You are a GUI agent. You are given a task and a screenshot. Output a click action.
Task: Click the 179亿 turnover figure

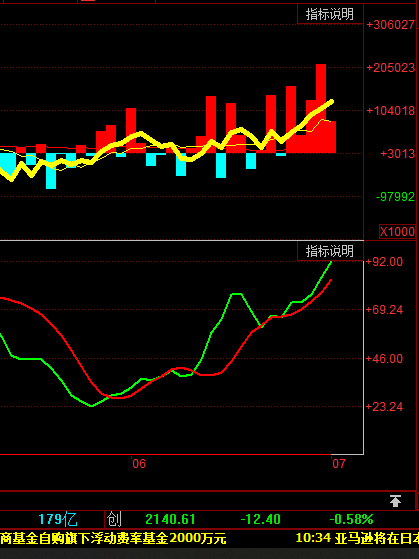coord(57,519)
